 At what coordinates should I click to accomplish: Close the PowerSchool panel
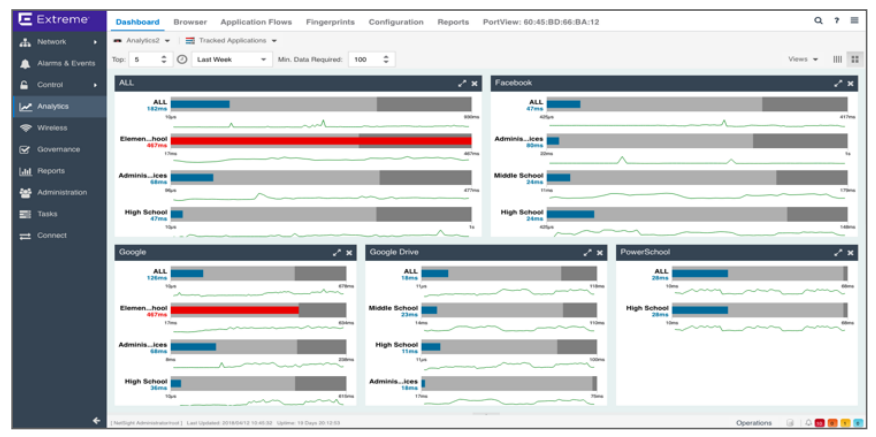click(x=850, y=253)
